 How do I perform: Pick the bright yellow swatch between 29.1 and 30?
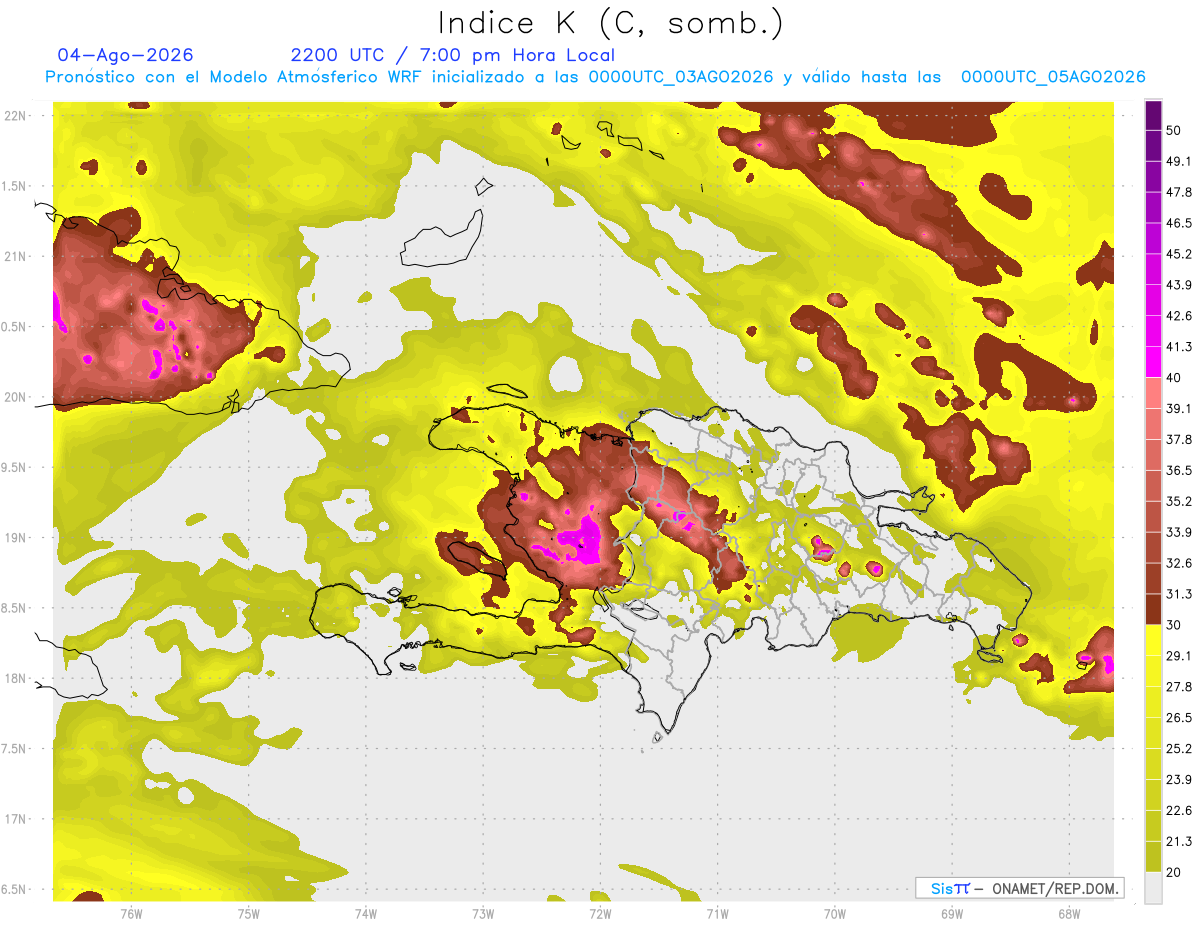coord(1153,640)
